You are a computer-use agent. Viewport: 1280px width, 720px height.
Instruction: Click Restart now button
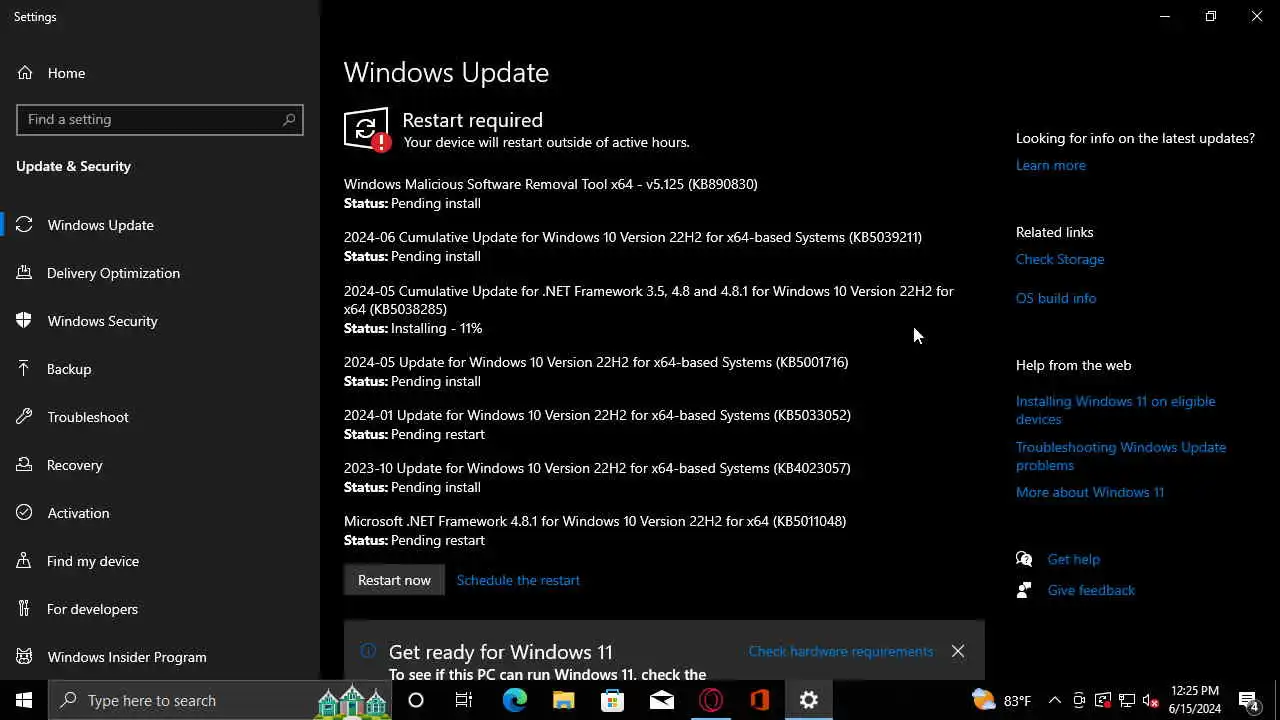coord(394,580)
